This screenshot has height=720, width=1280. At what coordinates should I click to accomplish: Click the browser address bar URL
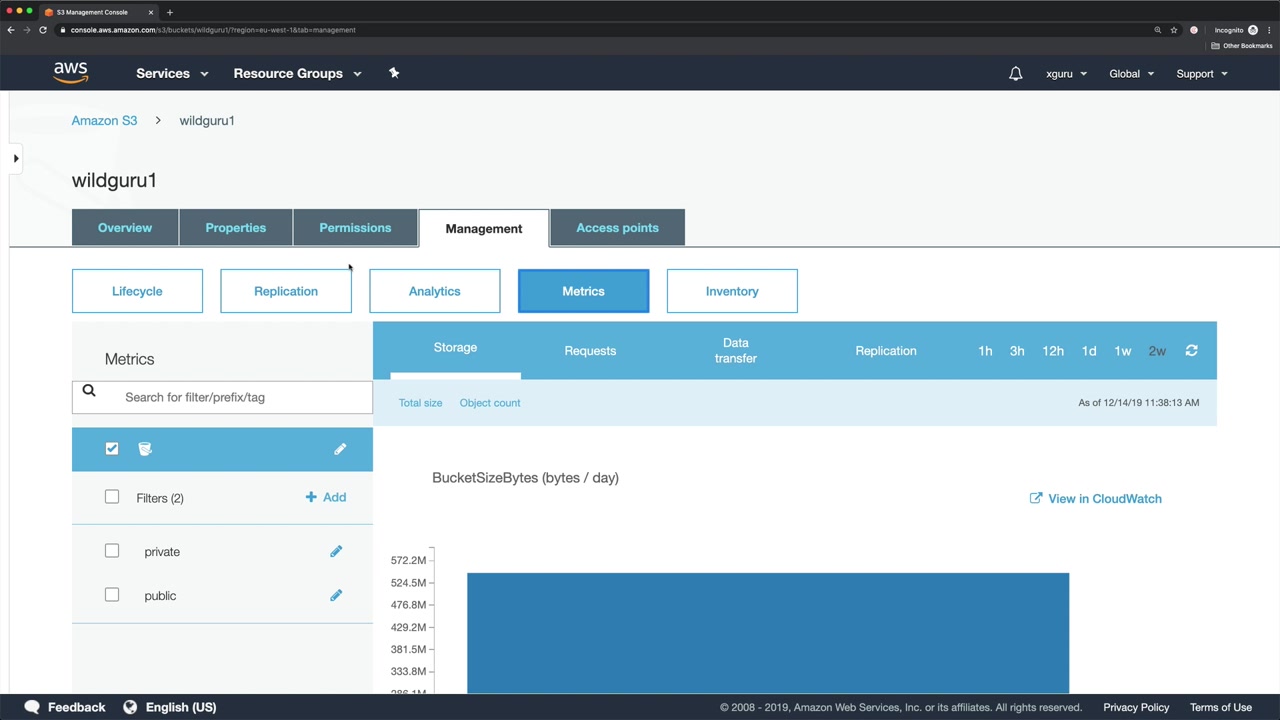click(213, 30)
